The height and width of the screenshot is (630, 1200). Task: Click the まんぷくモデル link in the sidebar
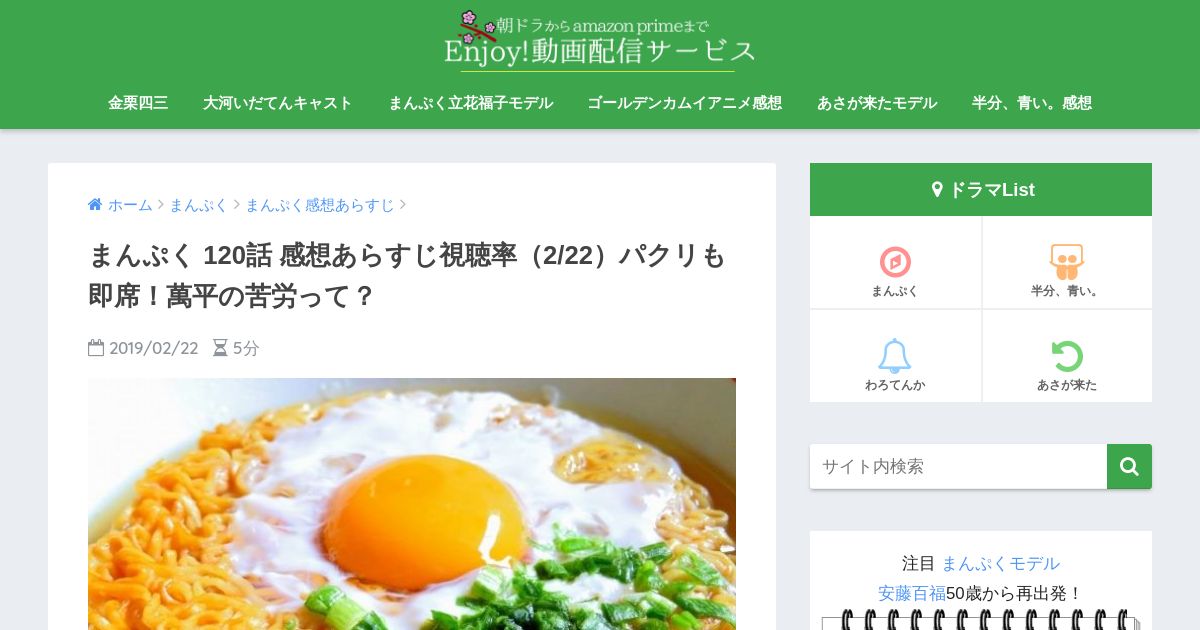click(x=1000, y=563)
